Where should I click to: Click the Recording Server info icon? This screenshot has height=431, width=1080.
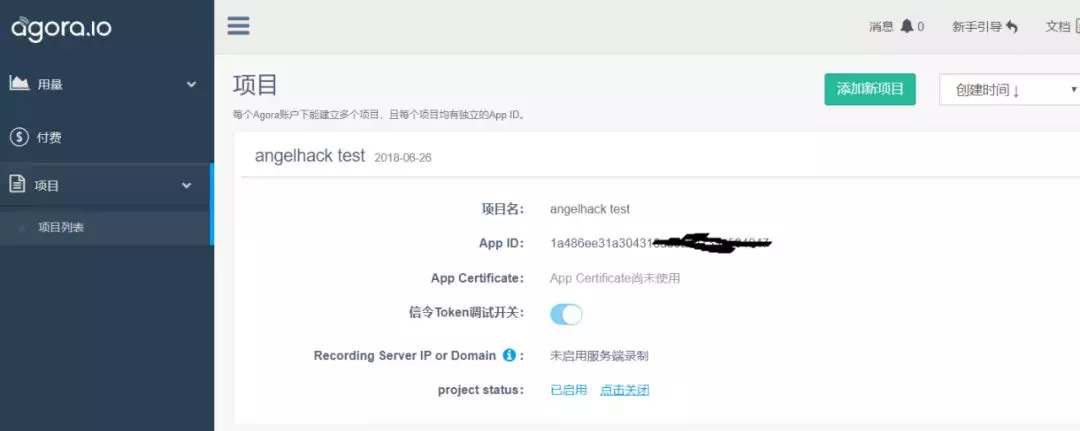pos(509,355)
